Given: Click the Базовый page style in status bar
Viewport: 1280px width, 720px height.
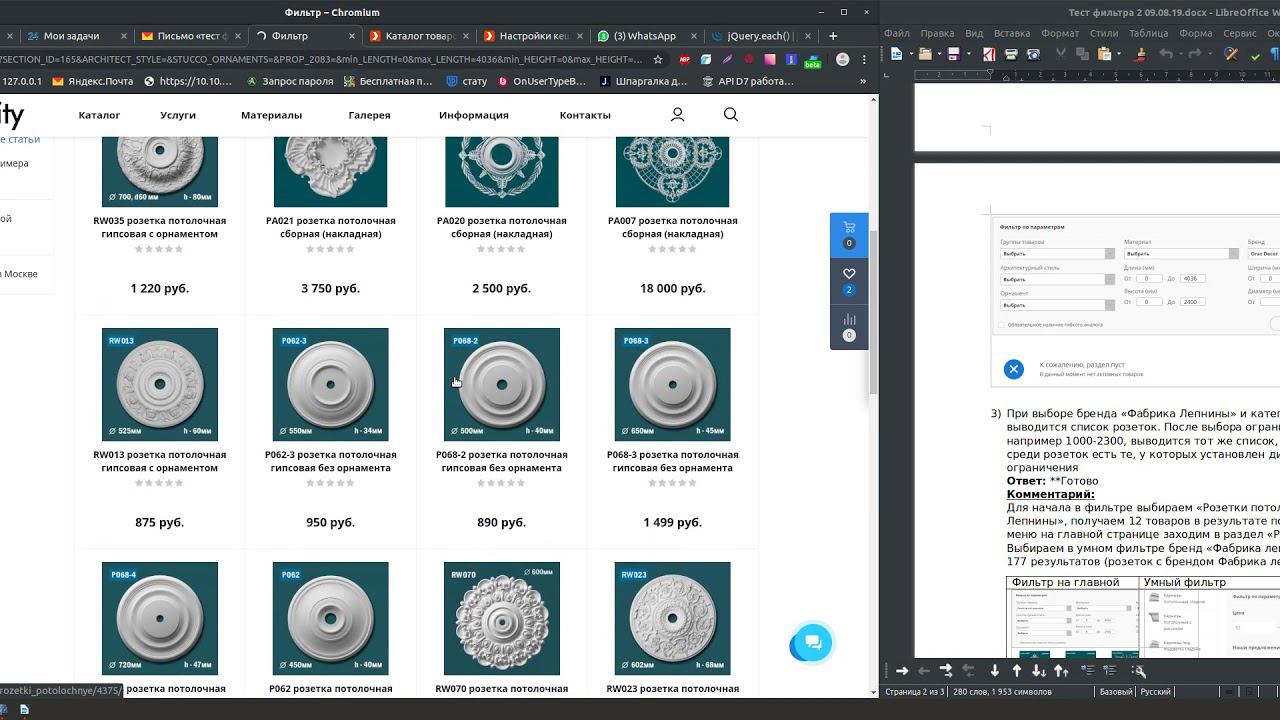Looking at the screenshot, I should coord(1116,692).
